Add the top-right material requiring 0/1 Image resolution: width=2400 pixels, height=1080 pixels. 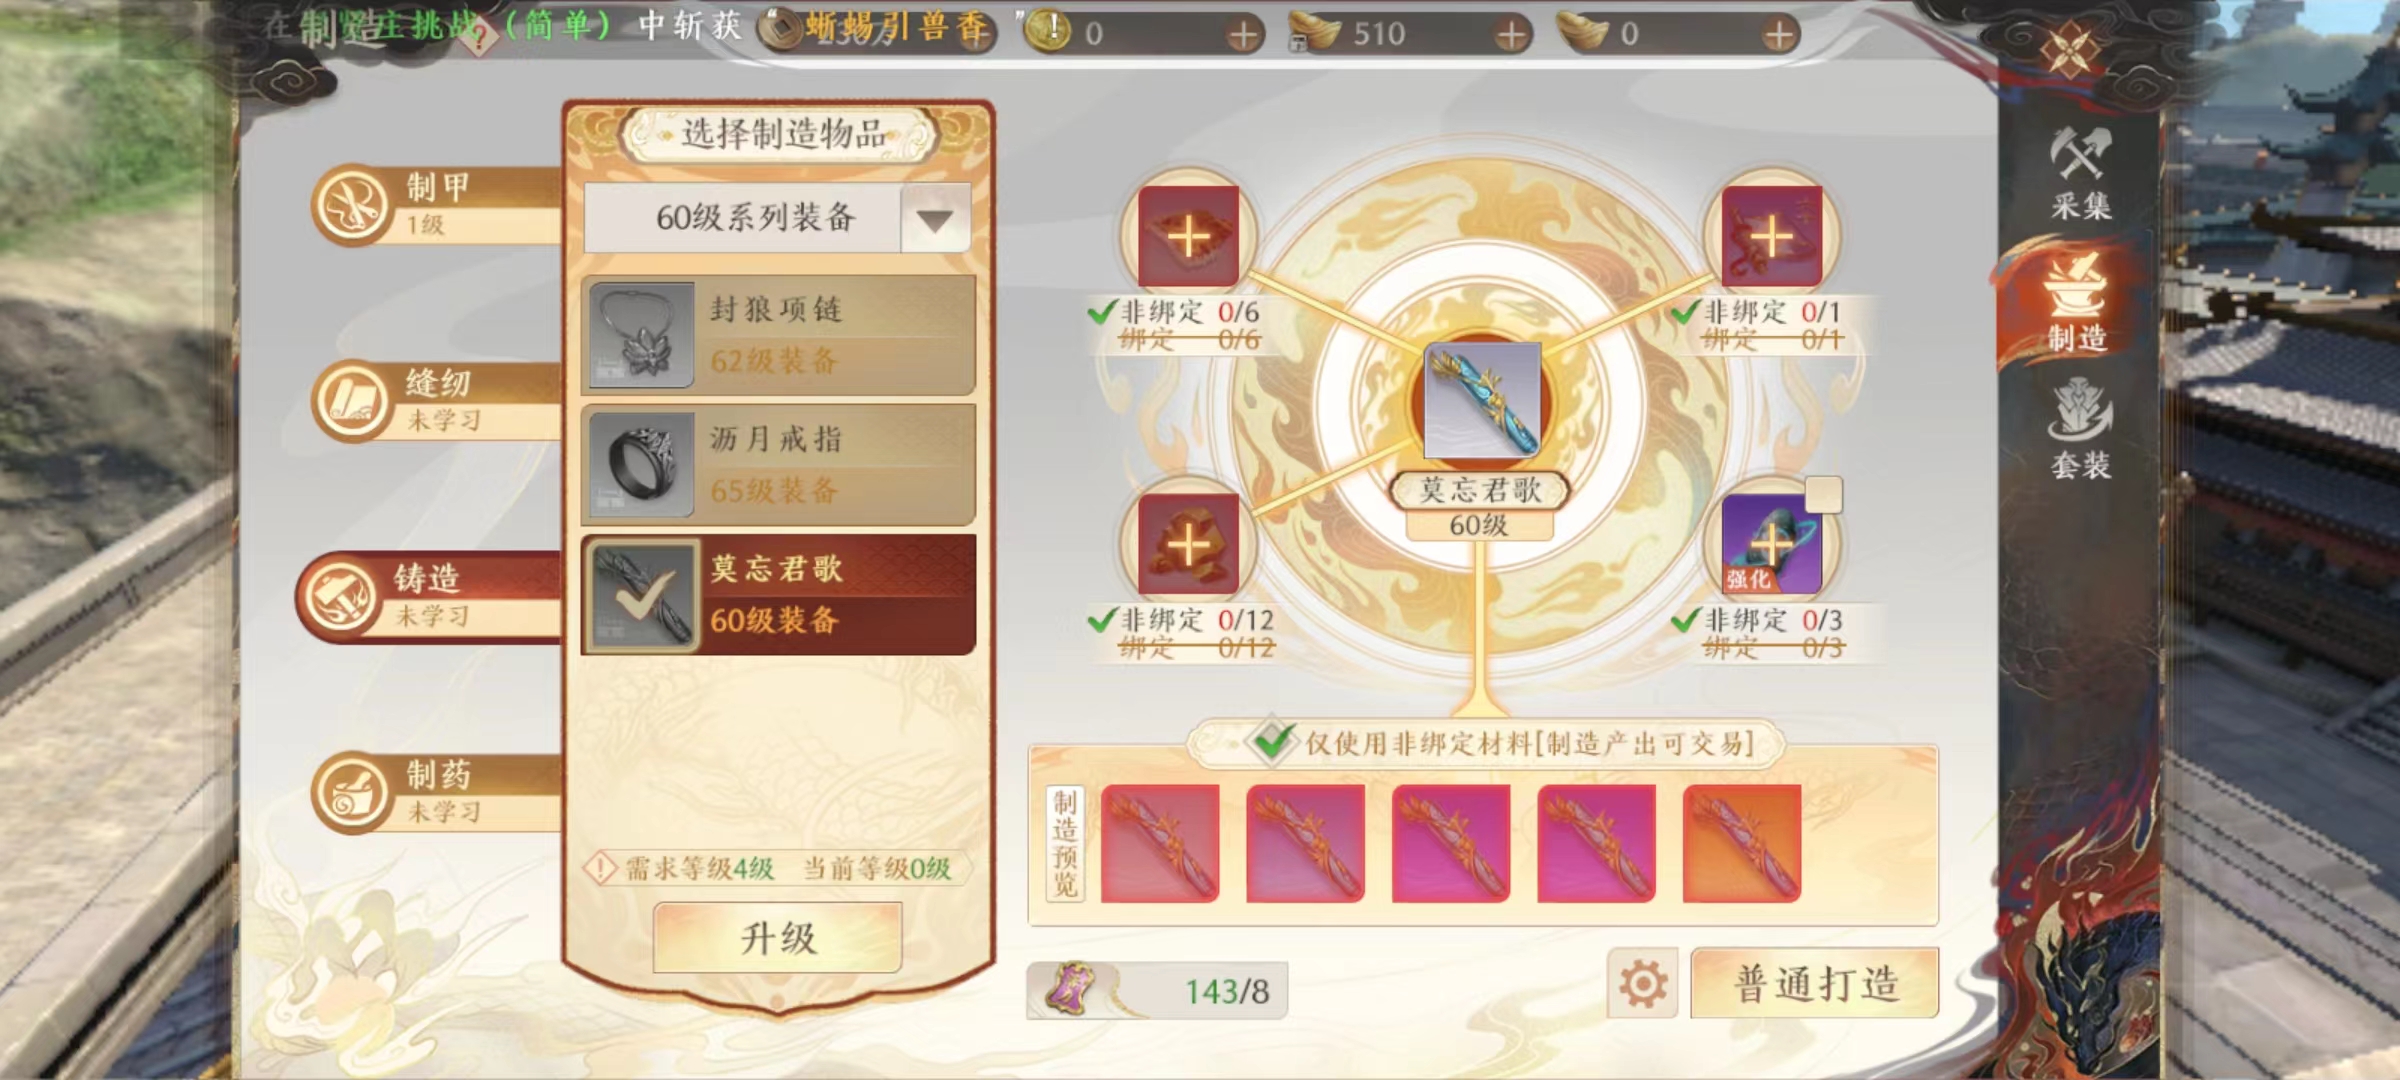[x=1771, y=236]
